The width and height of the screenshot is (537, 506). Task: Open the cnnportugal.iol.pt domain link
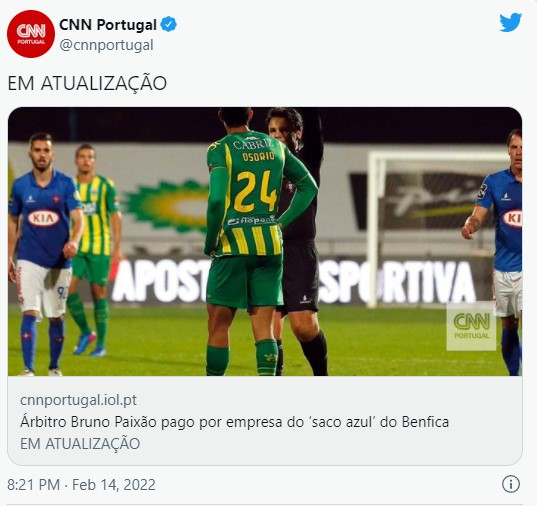click(x=78, y=400)
